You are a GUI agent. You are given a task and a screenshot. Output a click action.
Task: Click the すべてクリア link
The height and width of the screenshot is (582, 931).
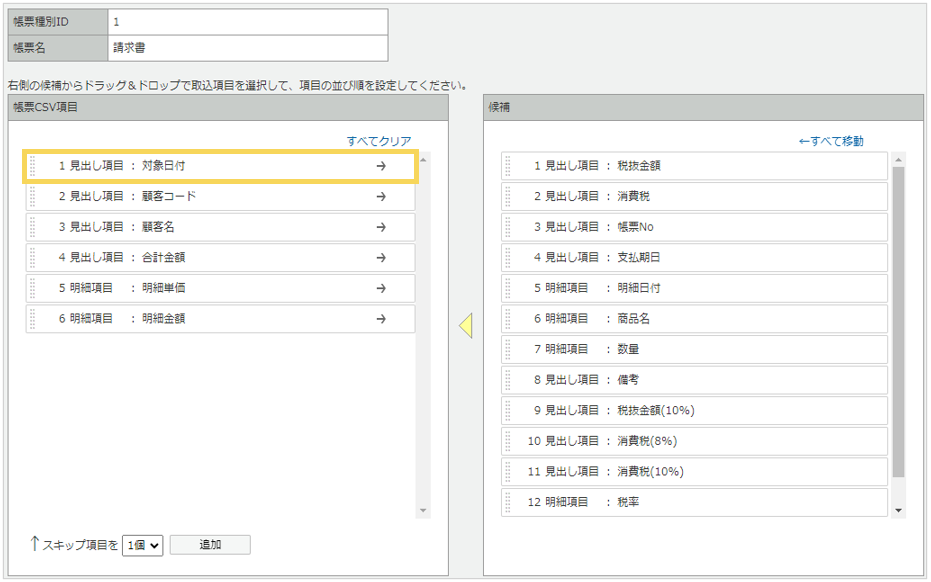[379, 141]
